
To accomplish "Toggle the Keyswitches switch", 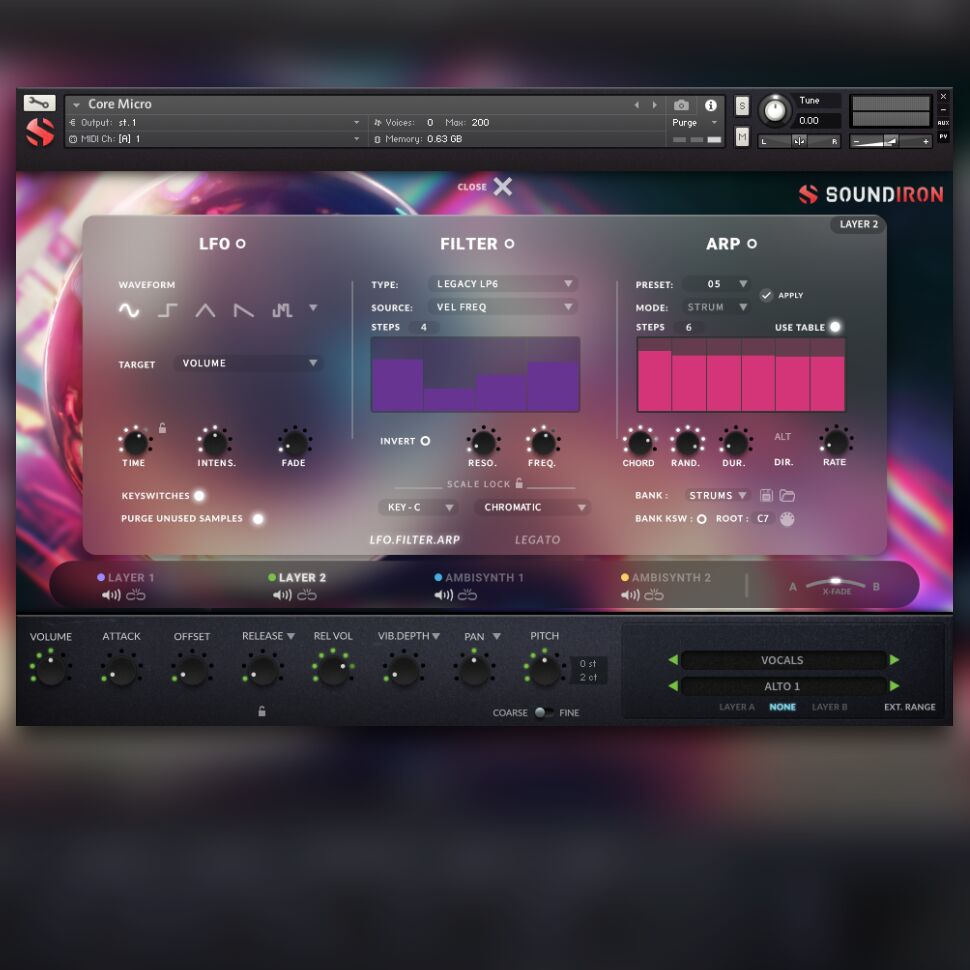I will [x=199, y=495].
